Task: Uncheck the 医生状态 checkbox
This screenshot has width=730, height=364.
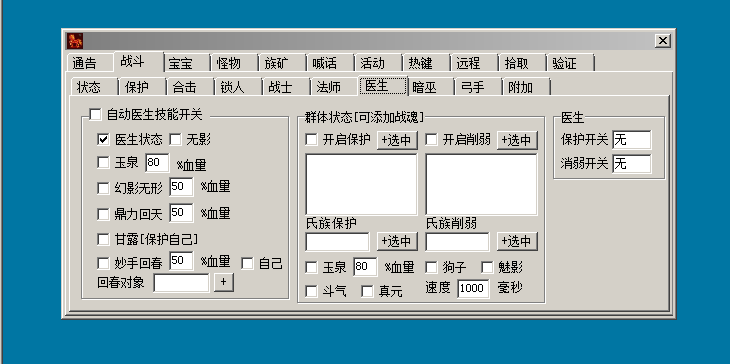Action: coord(103,139)
